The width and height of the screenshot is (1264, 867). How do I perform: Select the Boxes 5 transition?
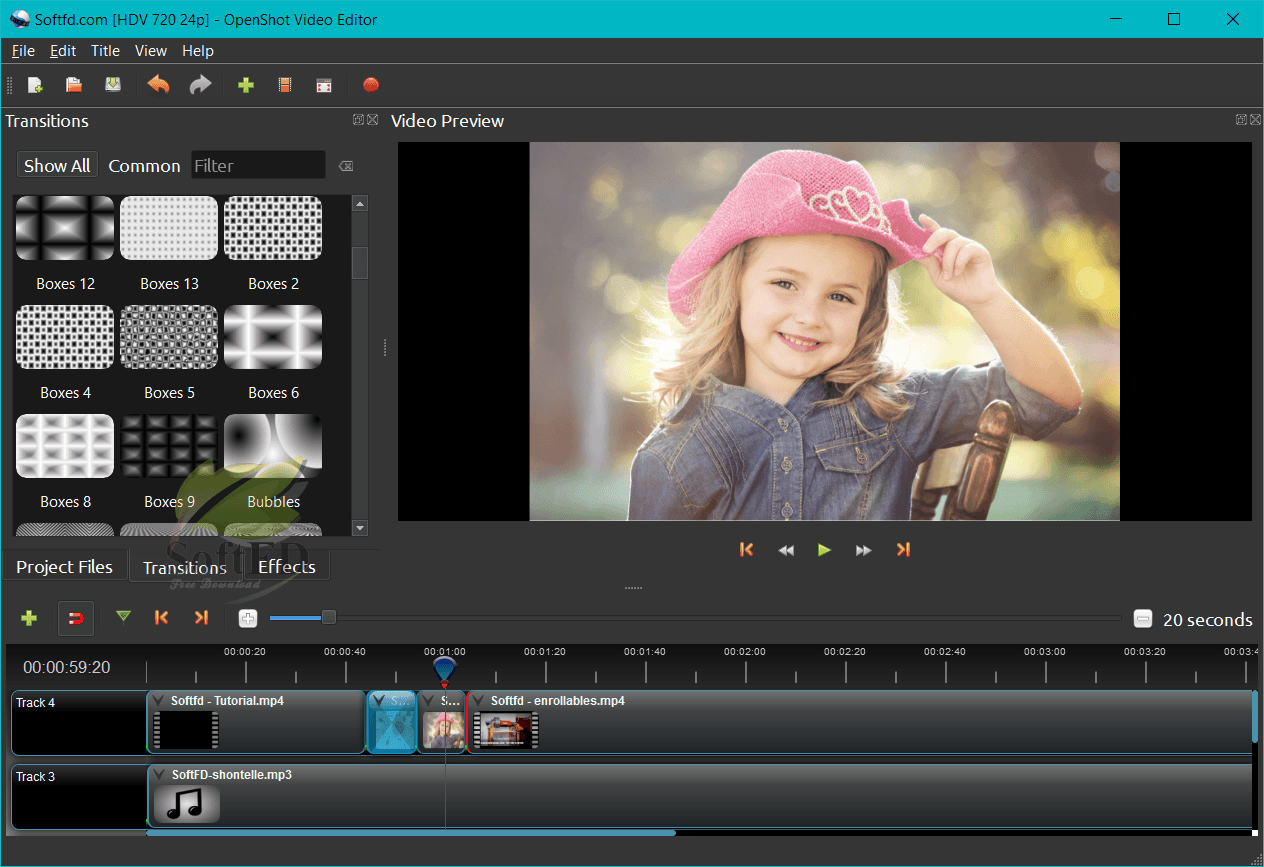click(x=169, y=353)
